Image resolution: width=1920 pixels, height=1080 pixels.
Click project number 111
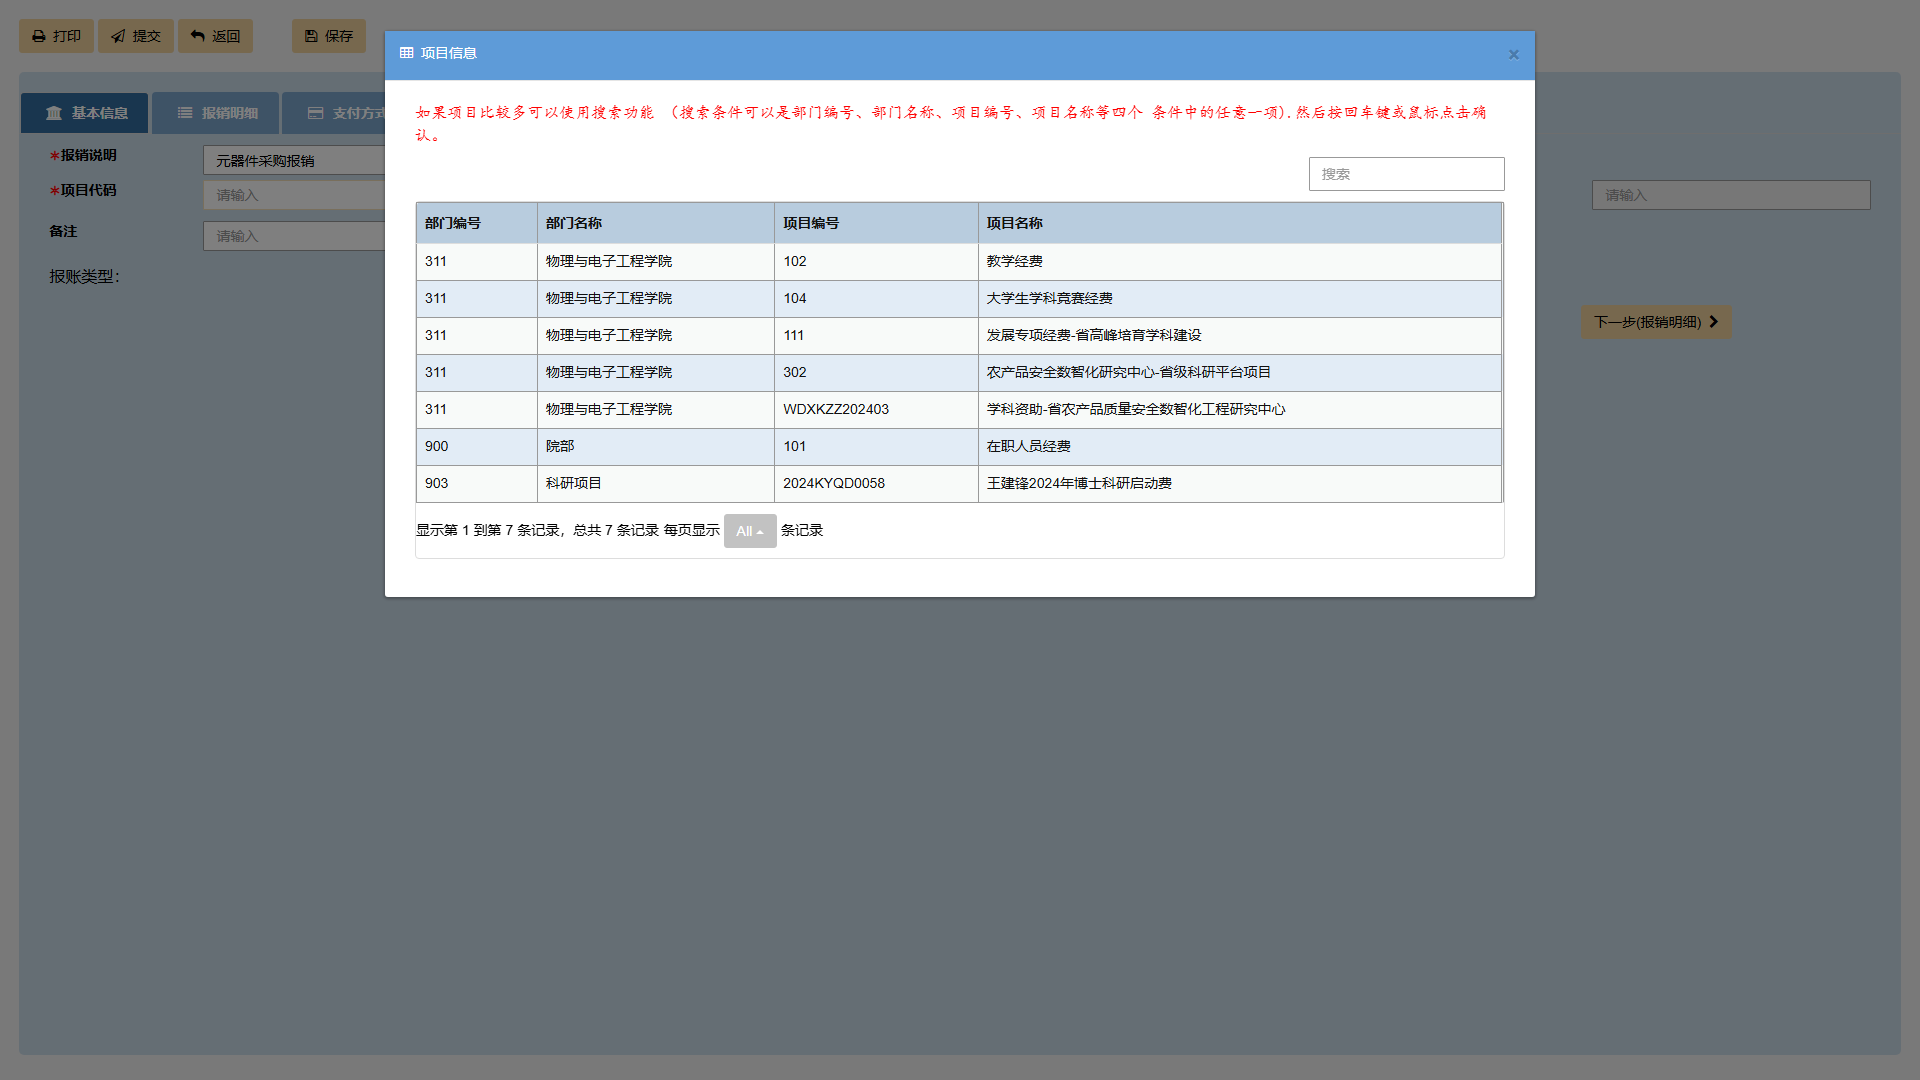794,335
